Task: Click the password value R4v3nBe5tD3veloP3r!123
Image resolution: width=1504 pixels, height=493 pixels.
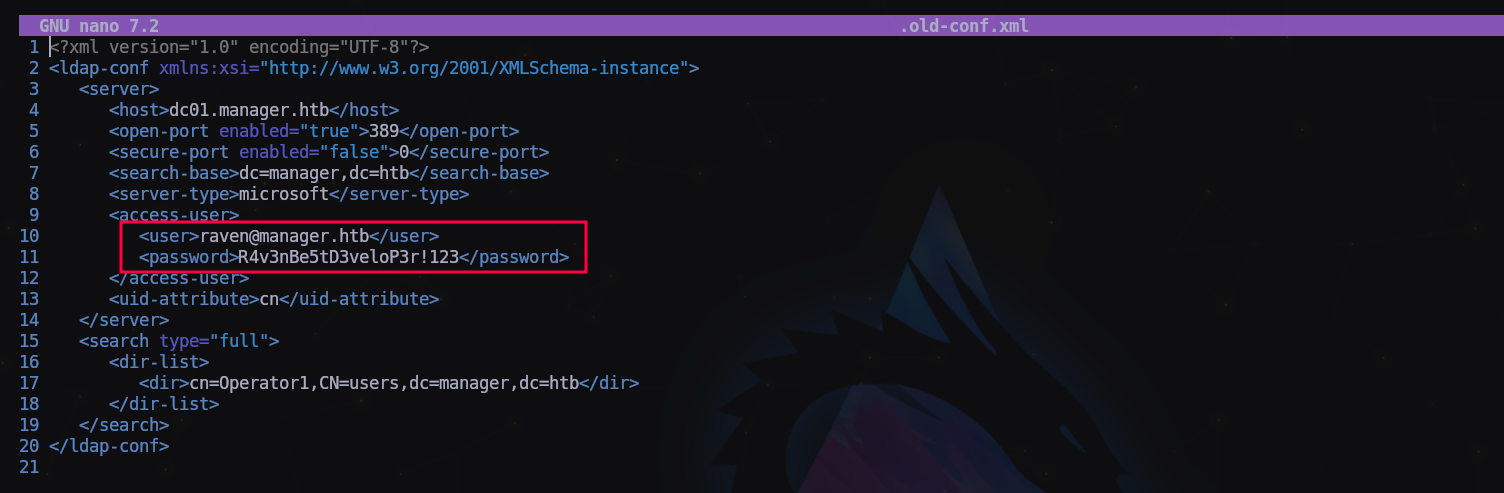Action: pos(349,257)
